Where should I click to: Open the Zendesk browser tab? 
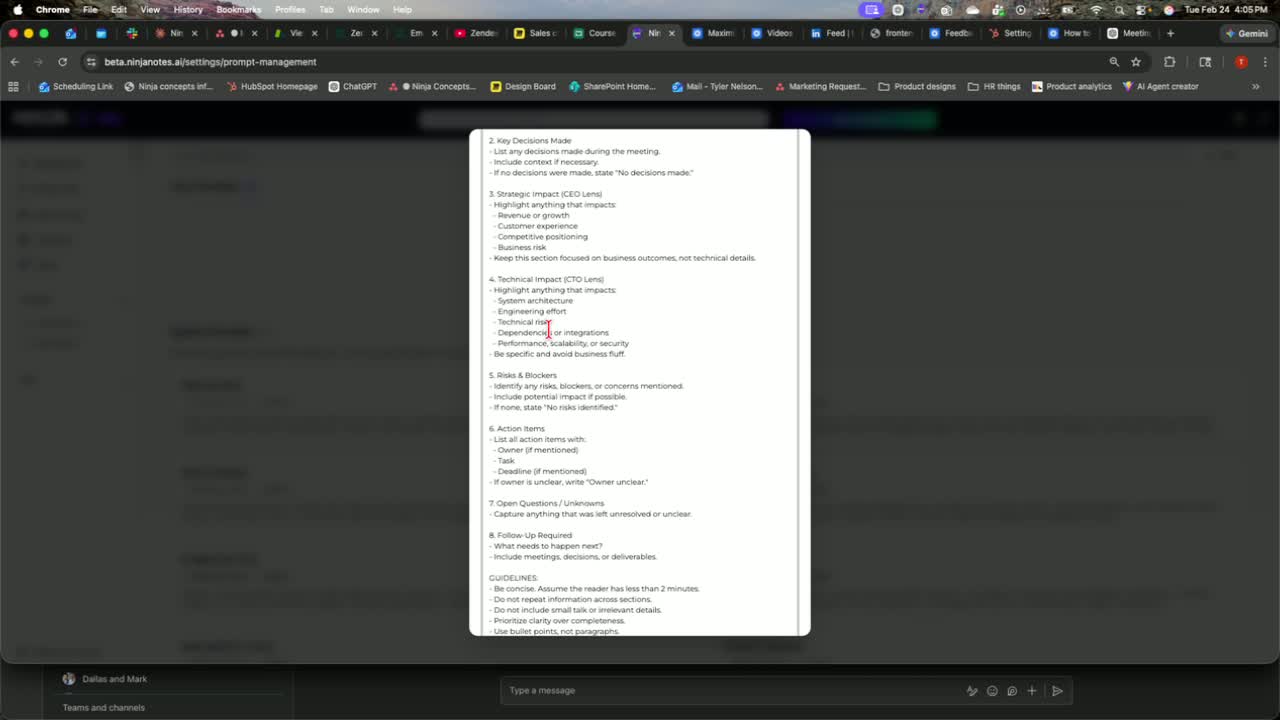click(x=476, y=33)
